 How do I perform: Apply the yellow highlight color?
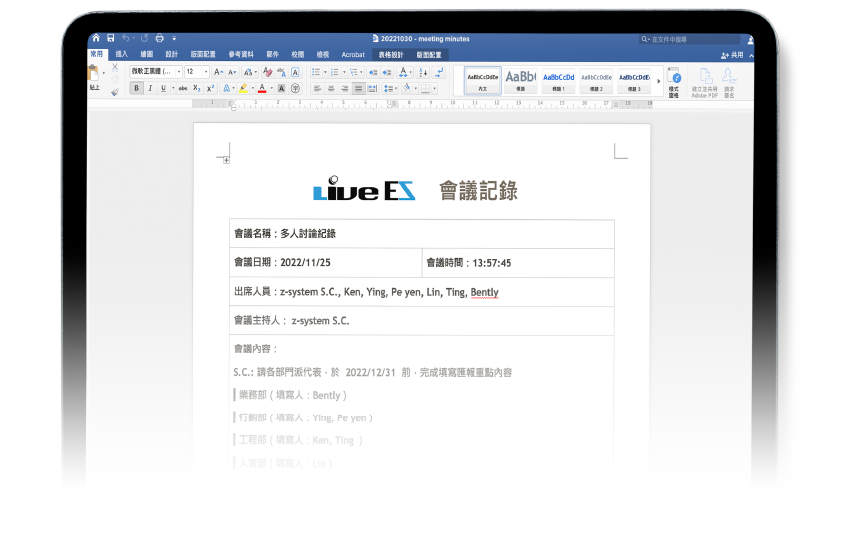point(243,88)
